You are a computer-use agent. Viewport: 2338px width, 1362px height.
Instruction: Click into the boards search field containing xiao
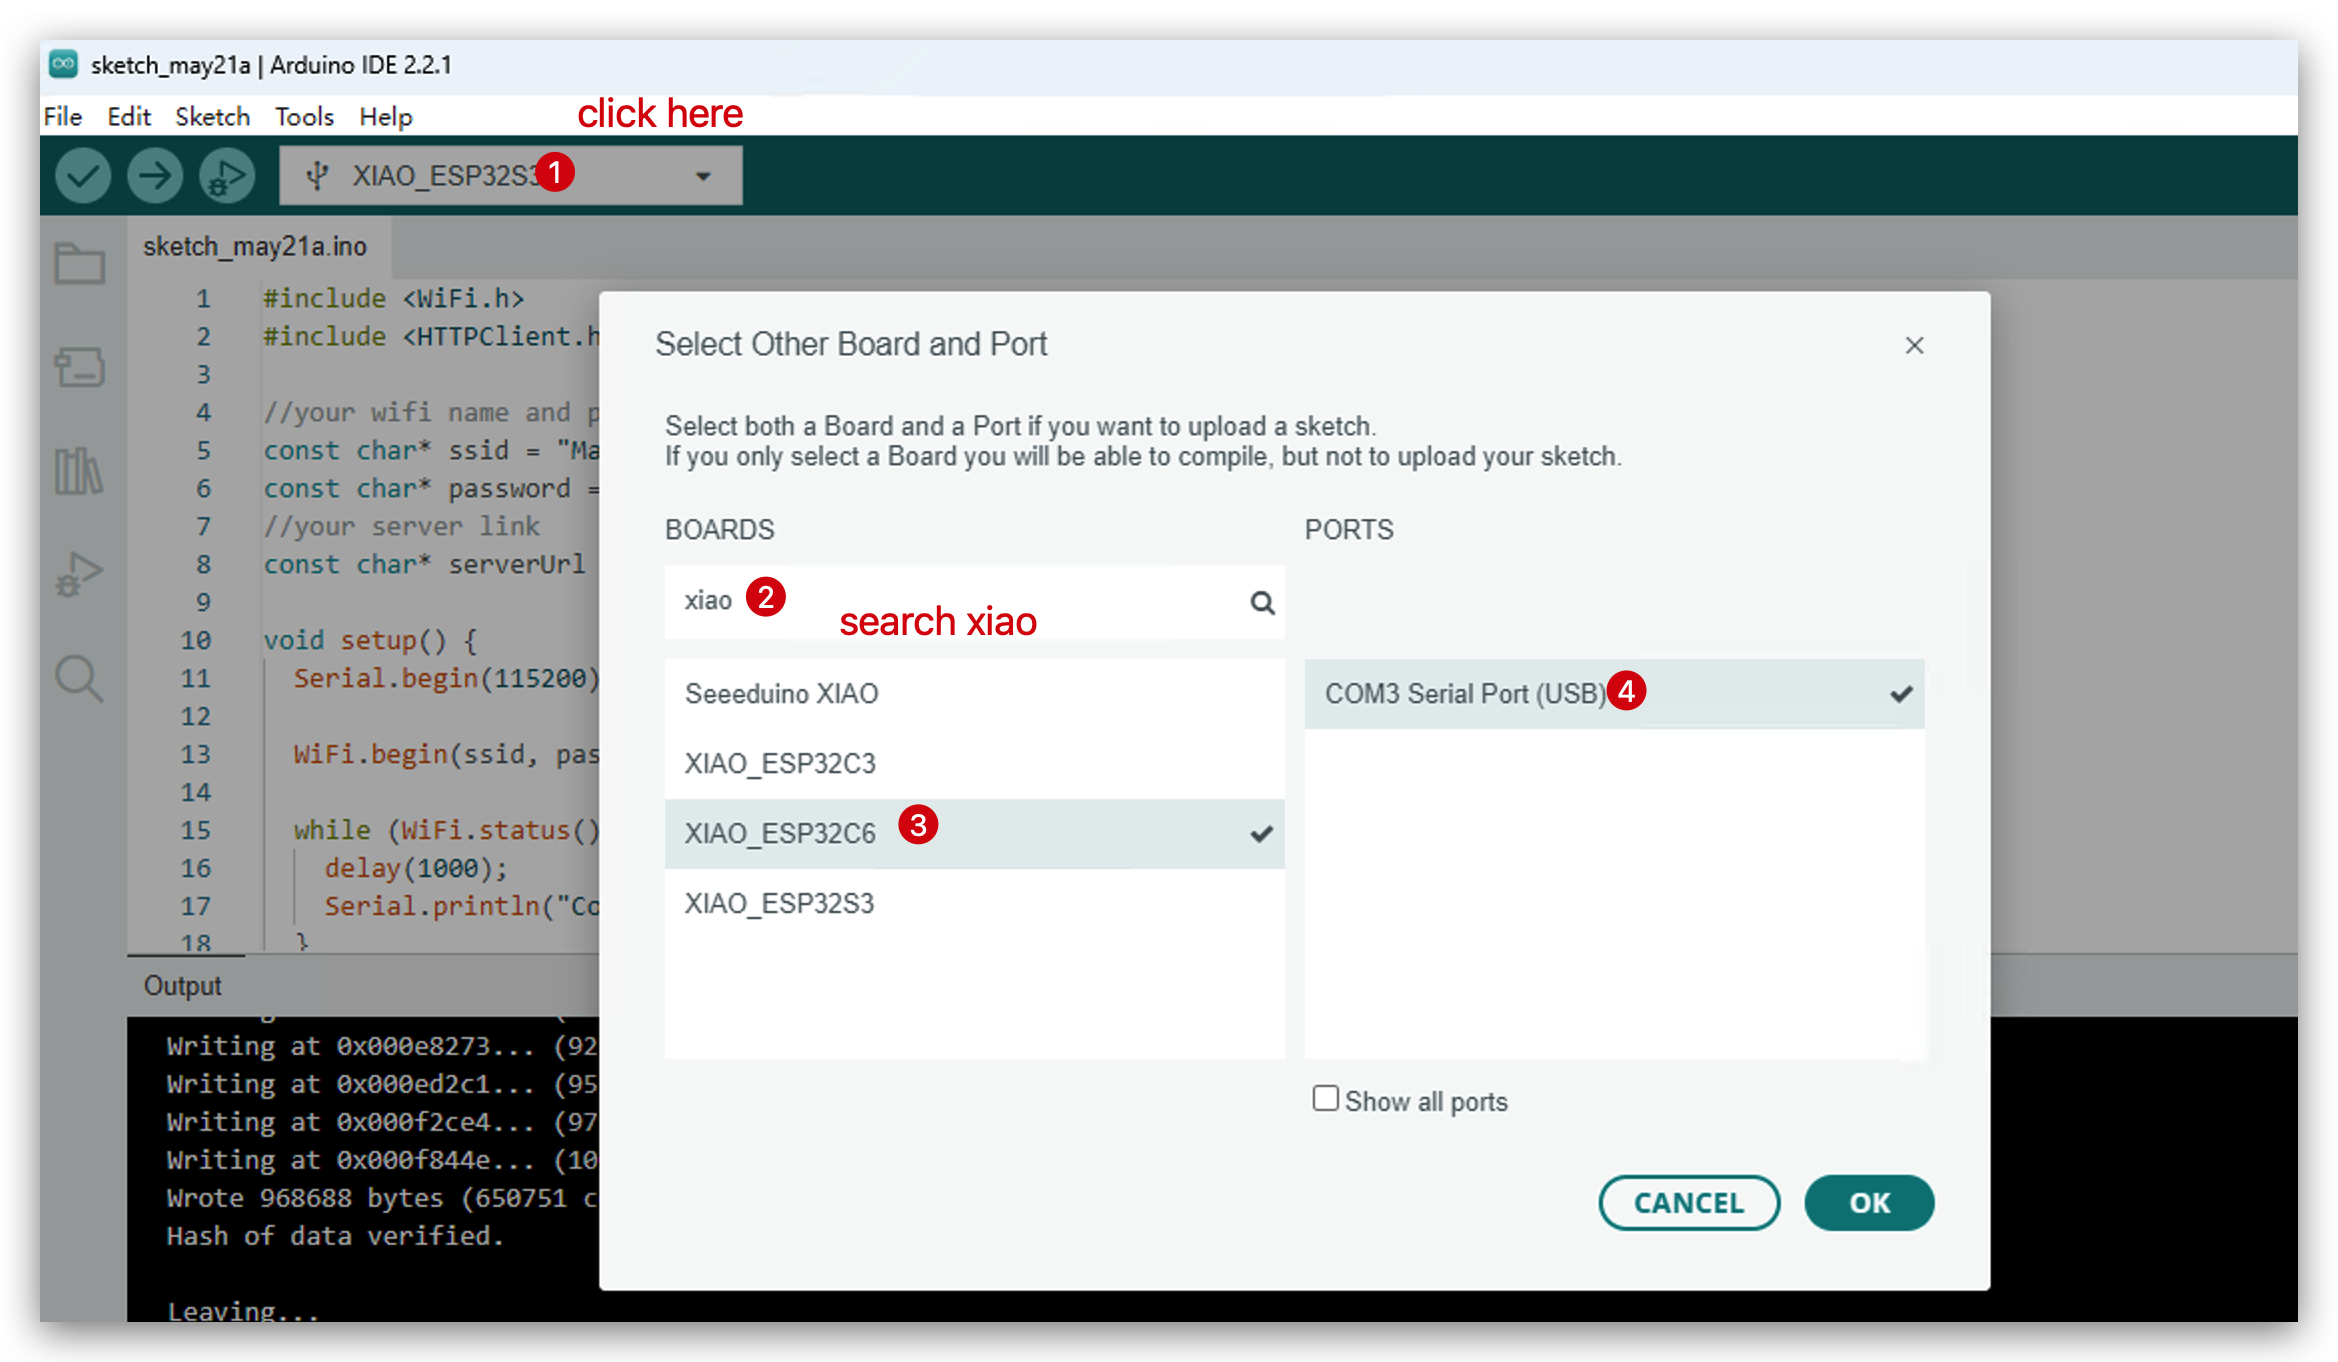(x=974, y=602)
